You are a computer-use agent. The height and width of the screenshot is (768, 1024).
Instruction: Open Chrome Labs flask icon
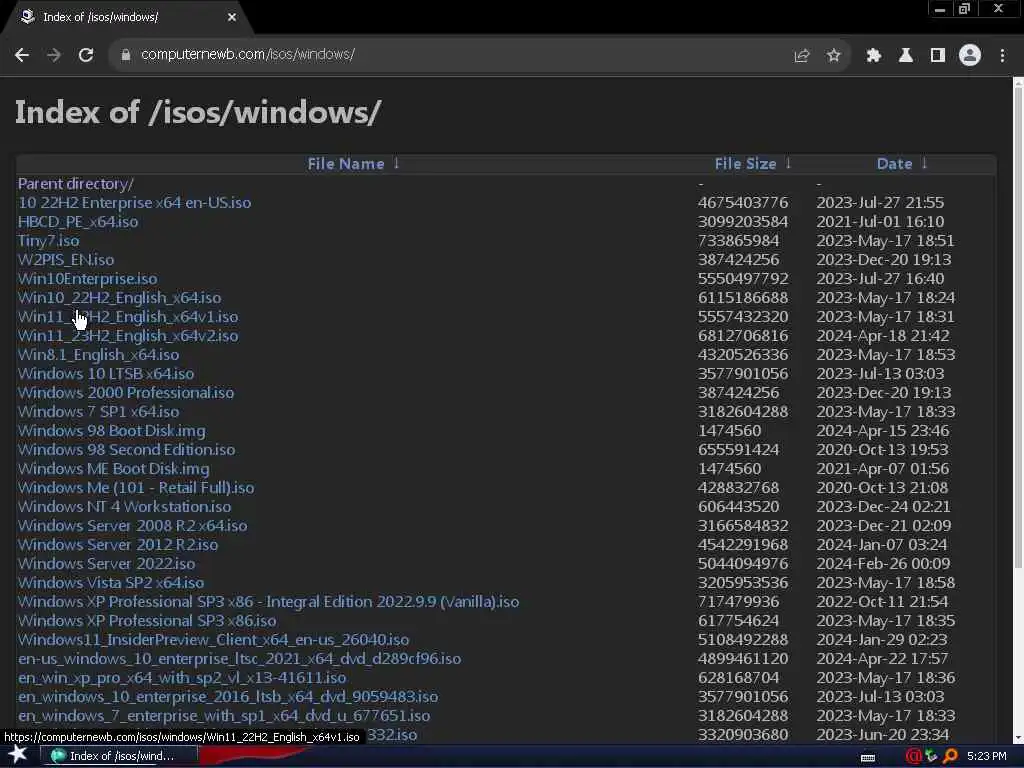[x=906, y=56]
